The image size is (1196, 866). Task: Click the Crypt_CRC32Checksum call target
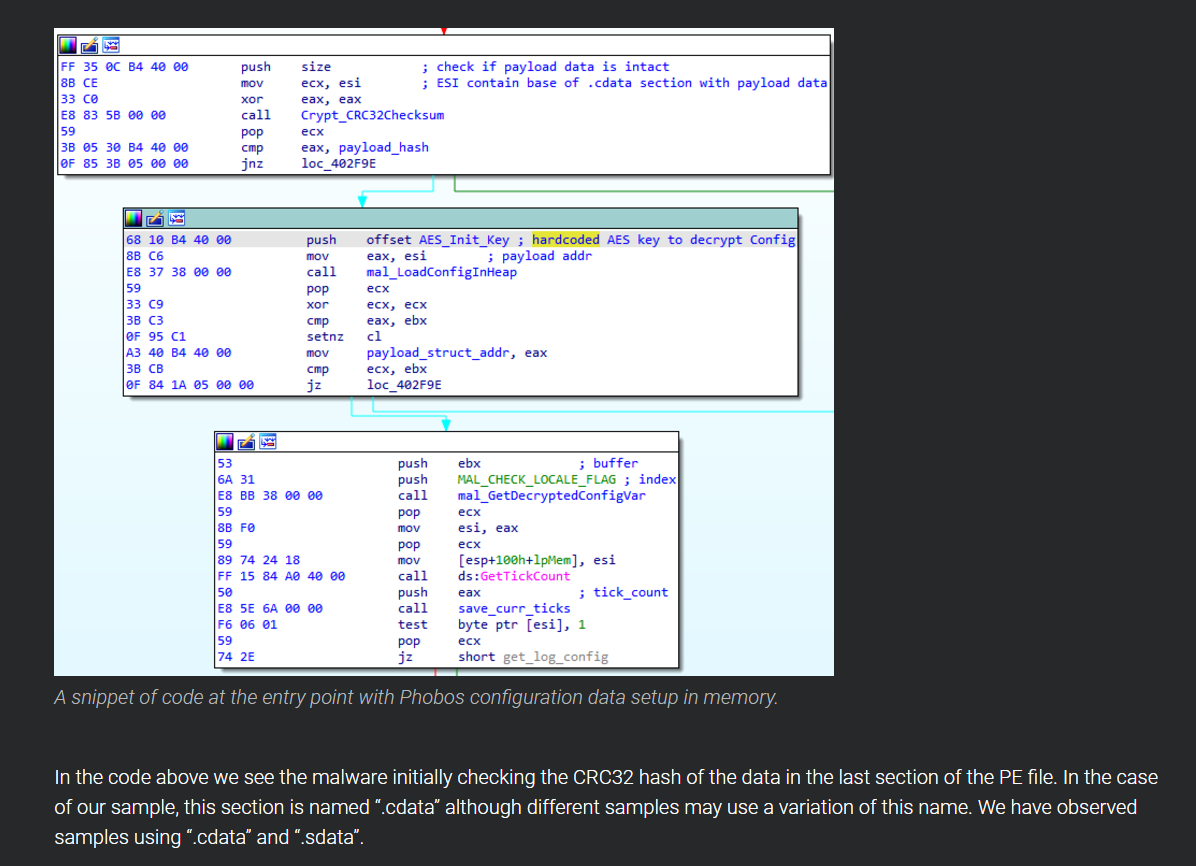(x=372, y=115)
